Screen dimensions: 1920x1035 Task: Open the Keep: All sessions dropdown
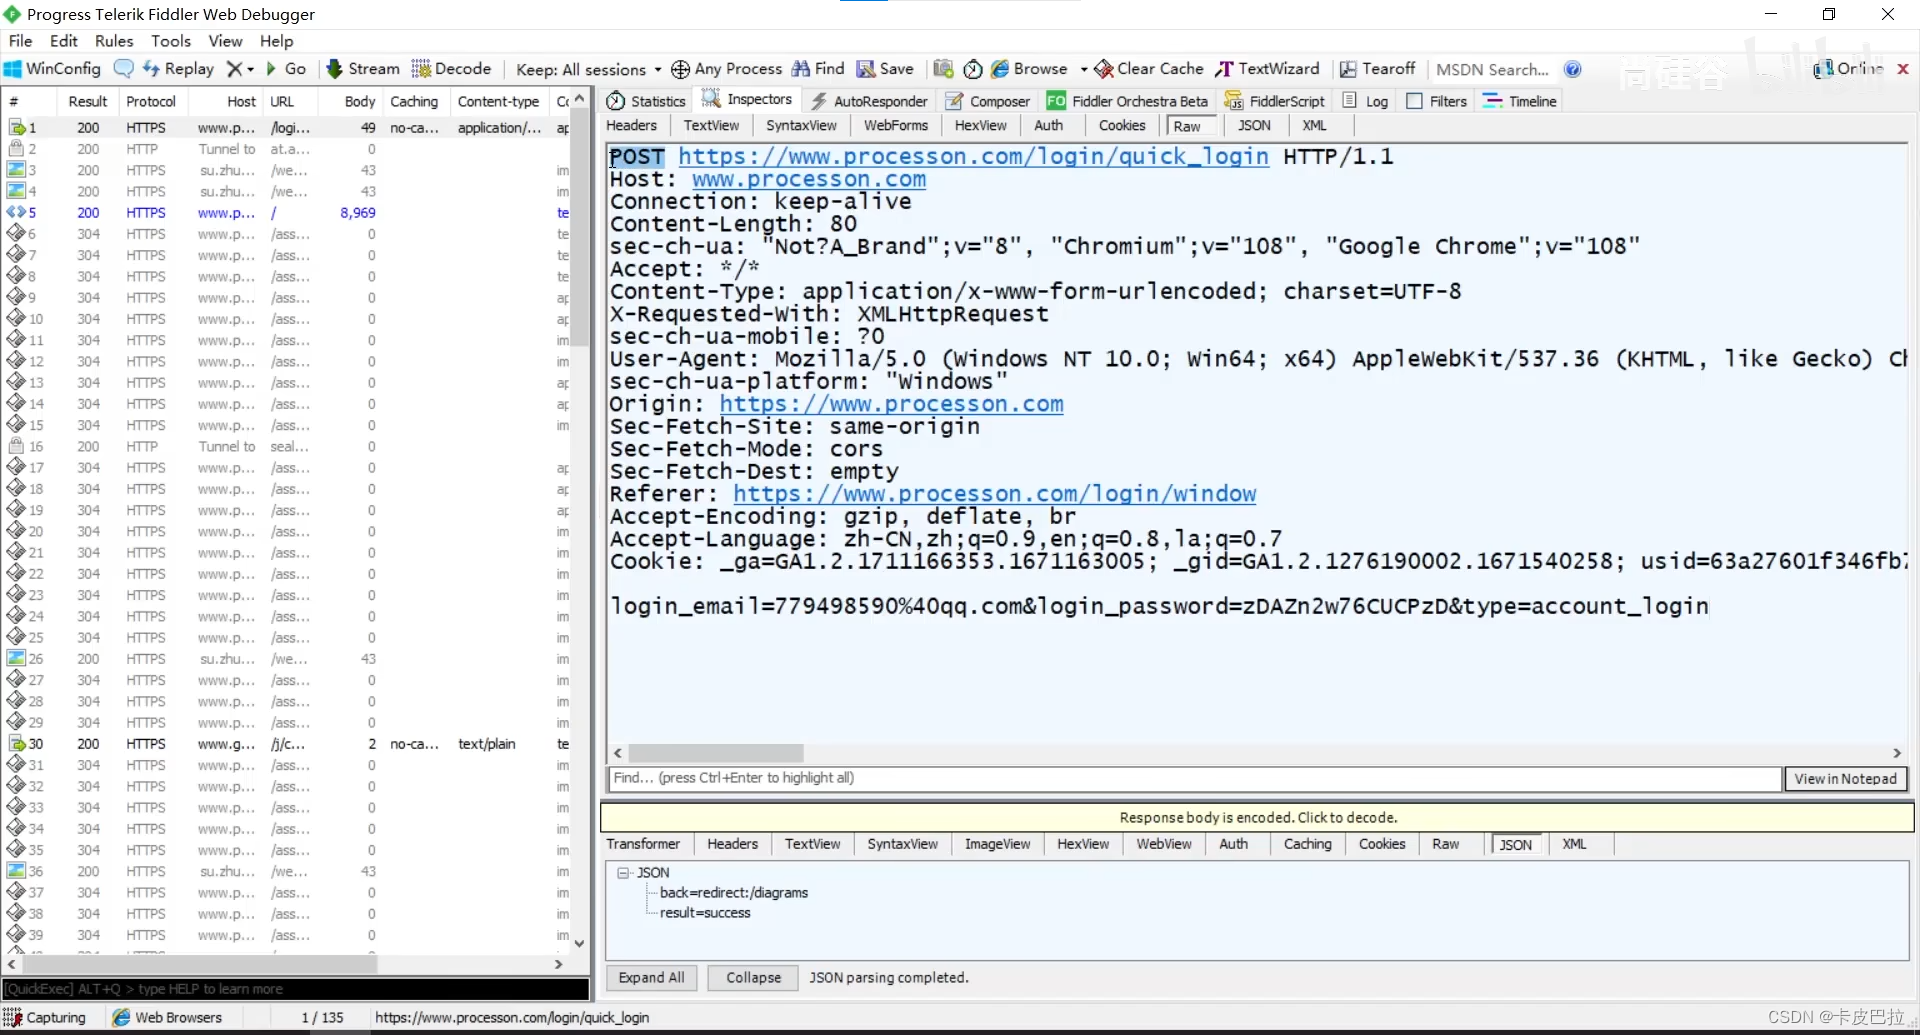tap(588, 69)
